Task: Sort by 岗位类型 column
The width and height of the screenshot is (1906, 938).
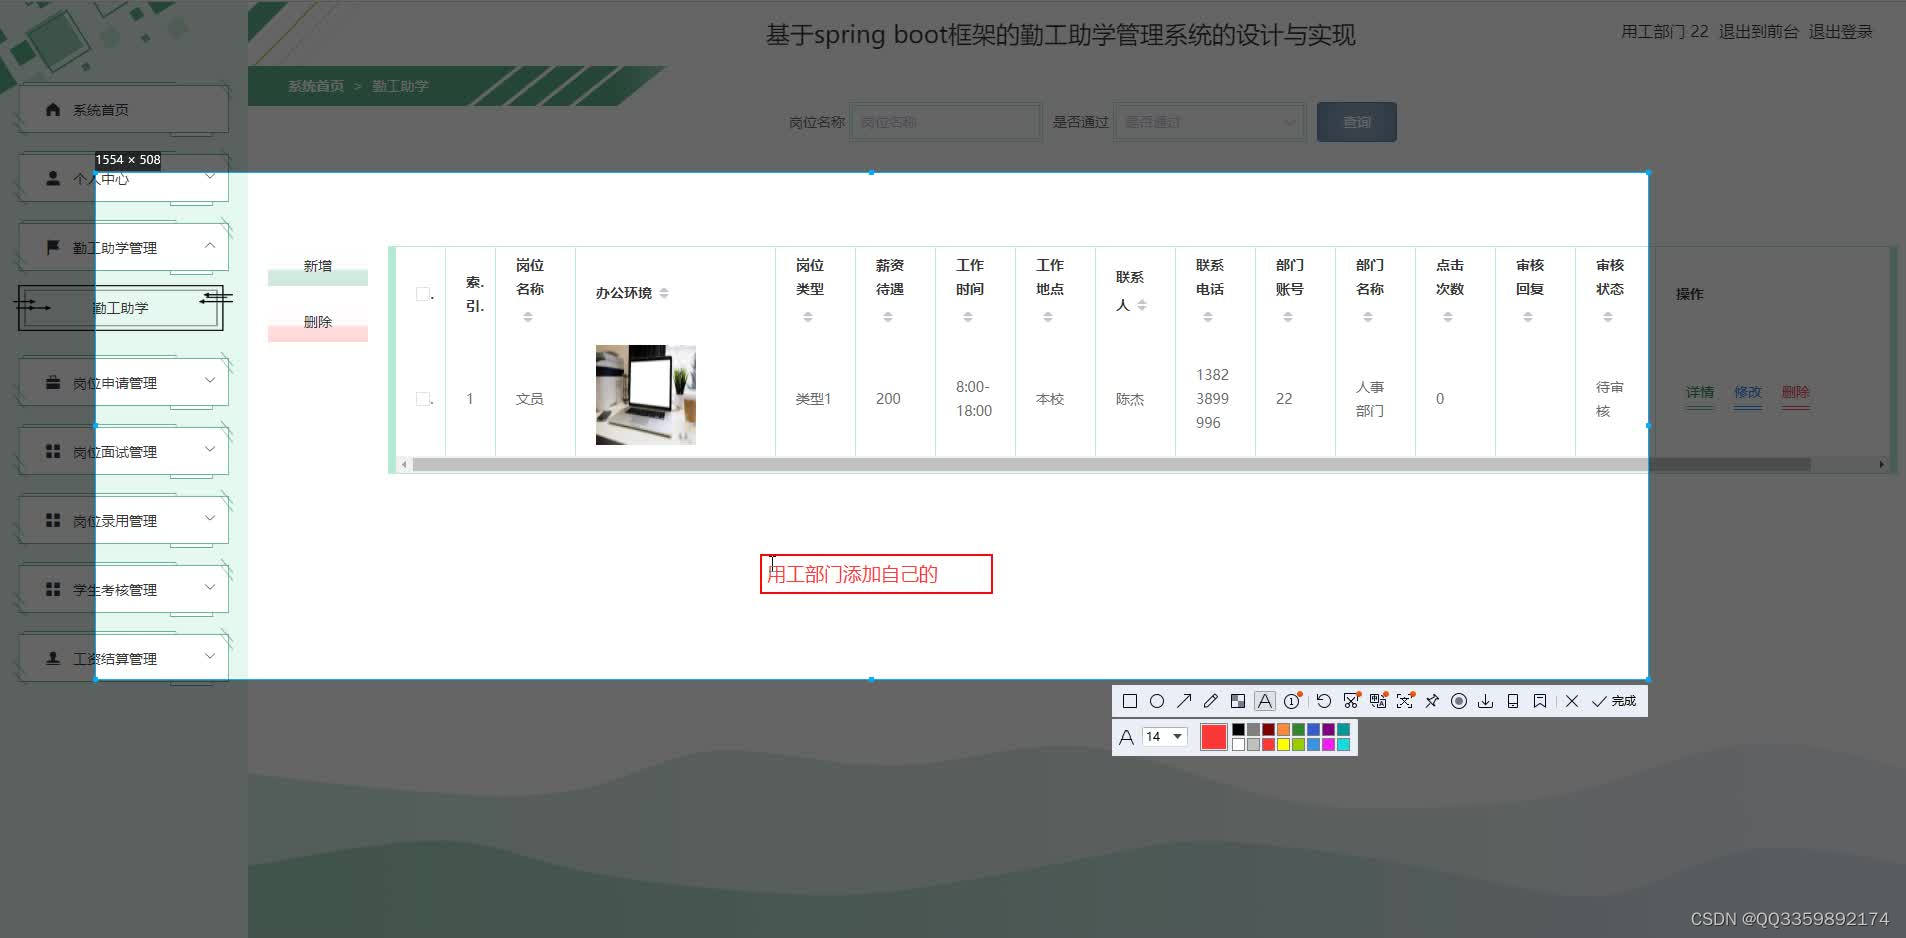Action: [808, 317]
